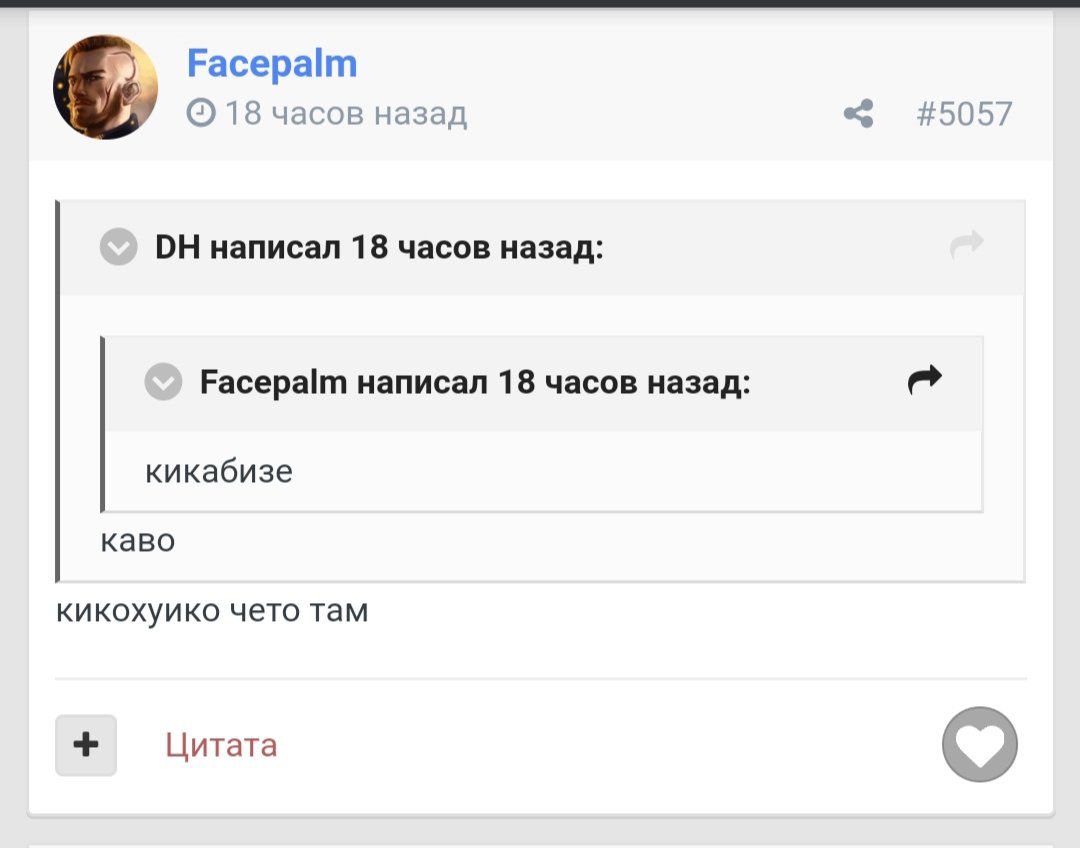Collapse the nested Facepalm quote with chevron
Viewport: 1080px width, 848px height.
pyautogui.click(x=163, y=382)
